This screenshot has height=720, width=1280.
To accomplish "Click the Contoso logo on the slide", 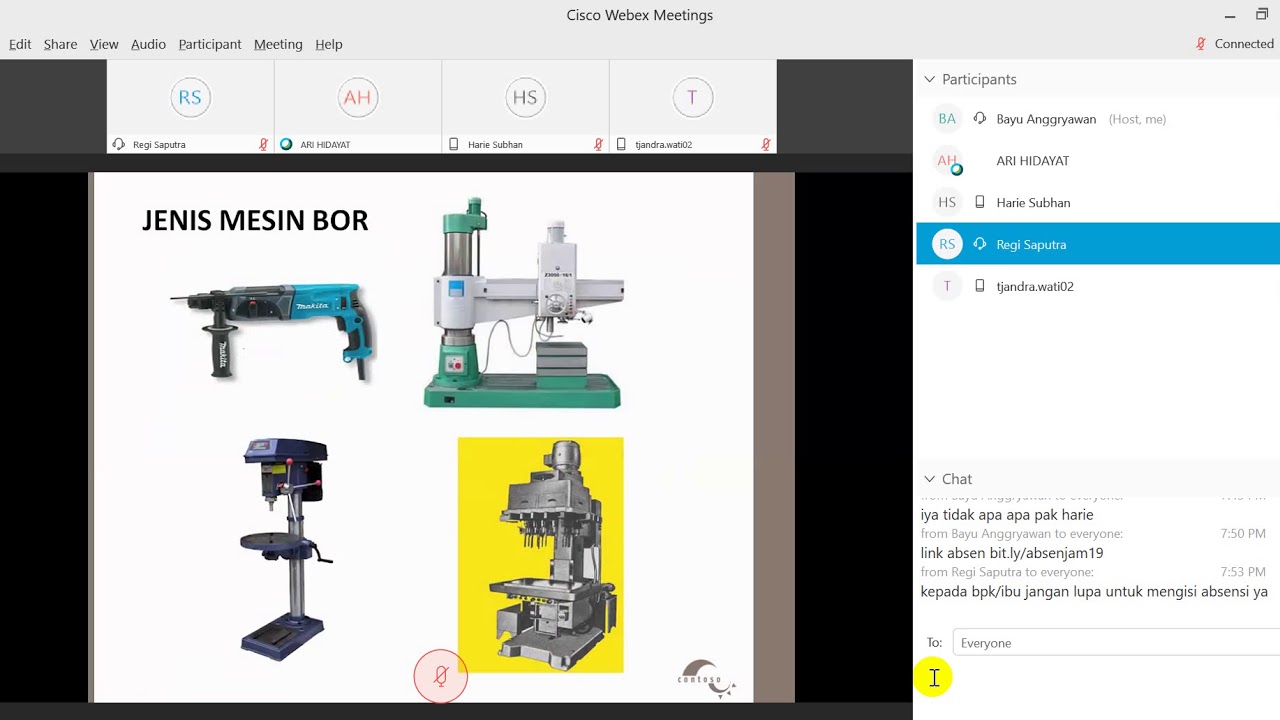I will point(706,677).
